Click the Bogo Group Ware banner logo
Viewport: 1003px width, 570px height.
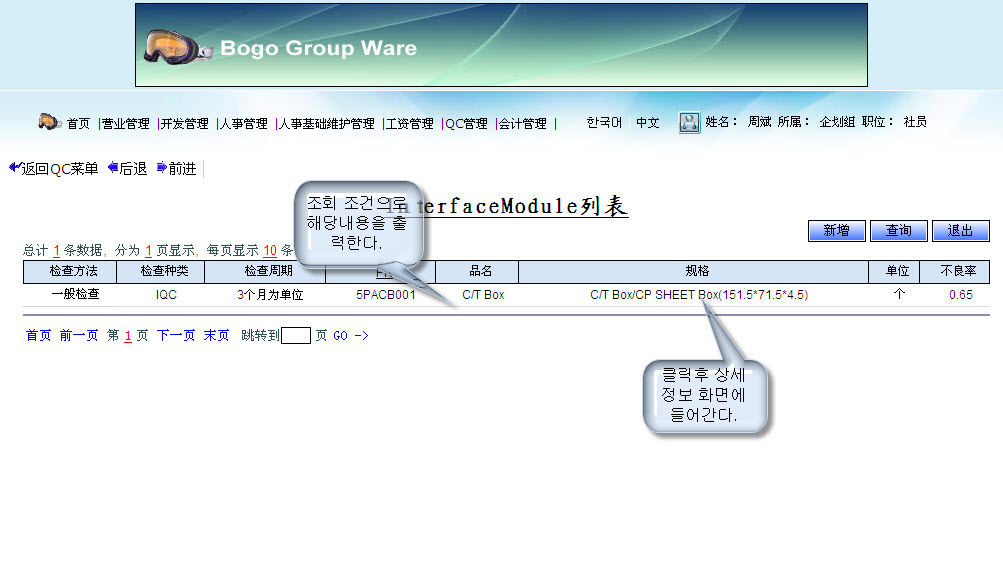tap(501, 45)
